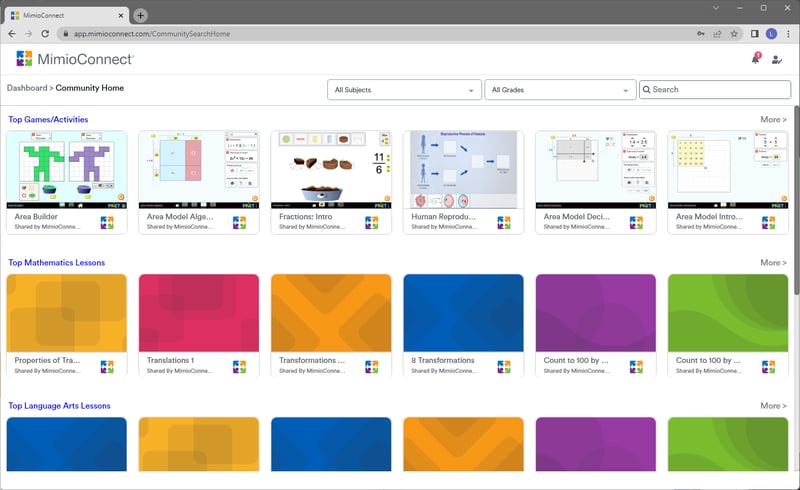Click the Chrome back arrow
800x490 pixels.
point(12,34)
